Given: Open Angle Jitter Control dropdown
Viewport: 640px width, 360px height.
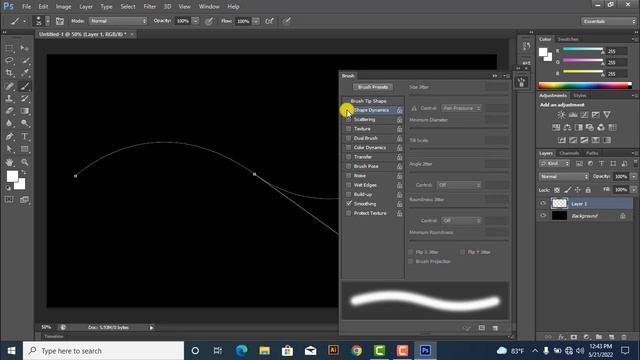Looking at the screenshot, I should [459, 185].
